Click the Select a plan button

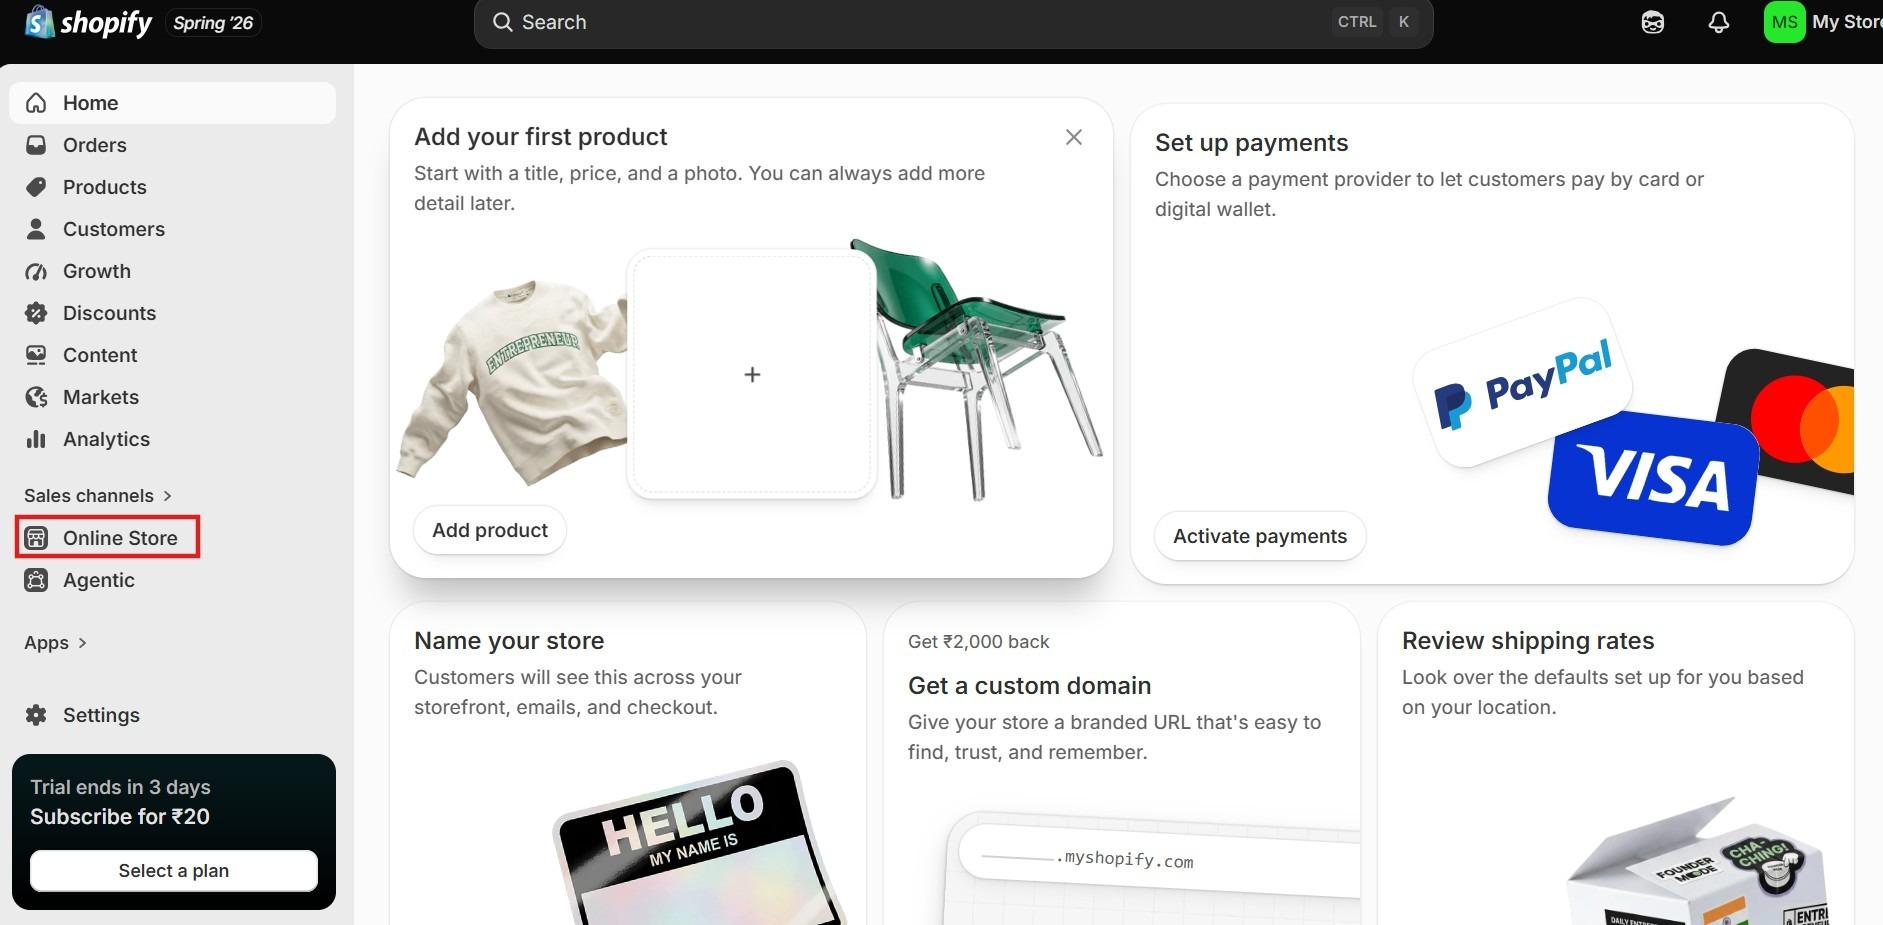[x=174, y=871]
